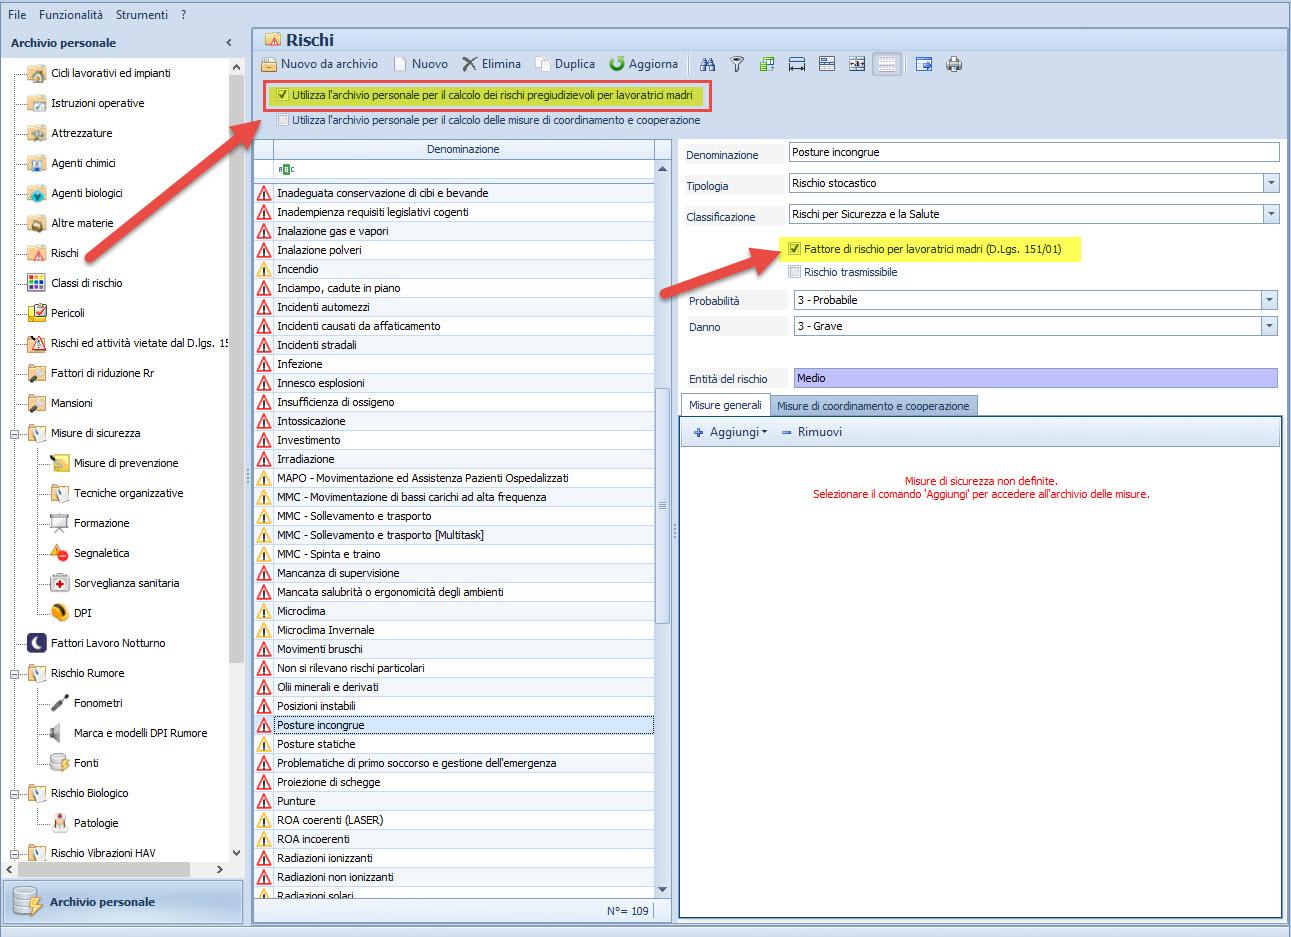Open Cicli lavorativi ed impianti in the sidebar
The width and height of the screenshot is (1291, 937).
(110, 73)
